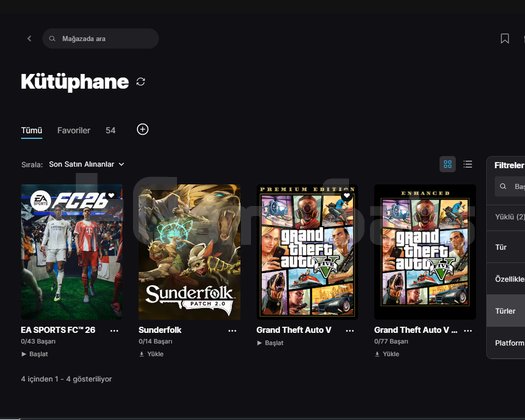Click the back arrow icon
The width and height of the screenshot is (525, 420).
click(x=29, y=39)
